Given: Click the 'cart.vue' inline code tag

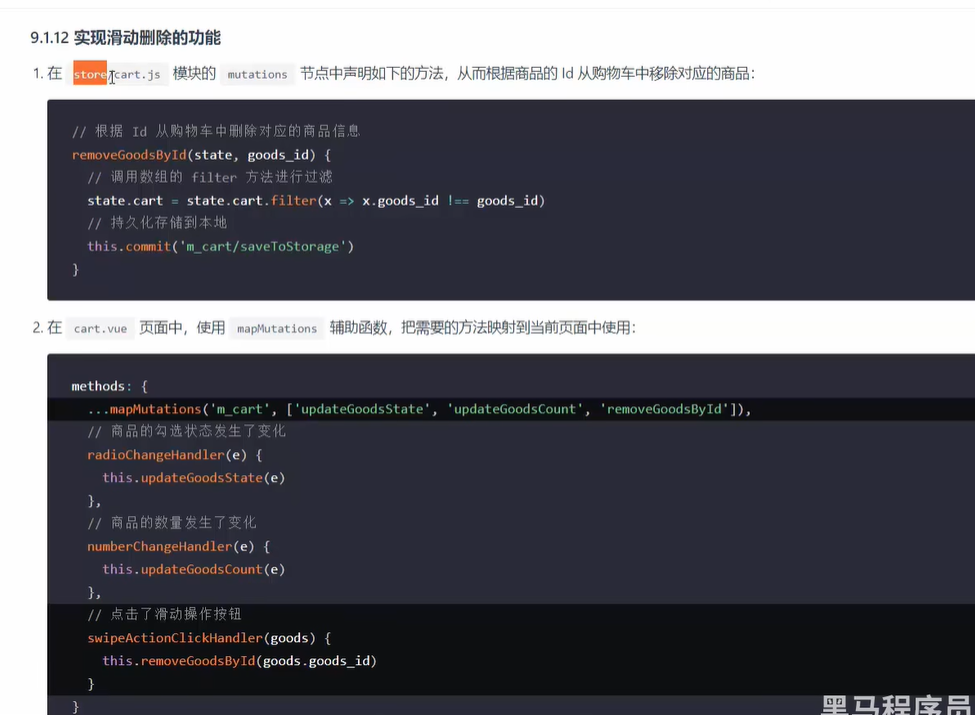Looking at the screenshot, I should [100, 328].
